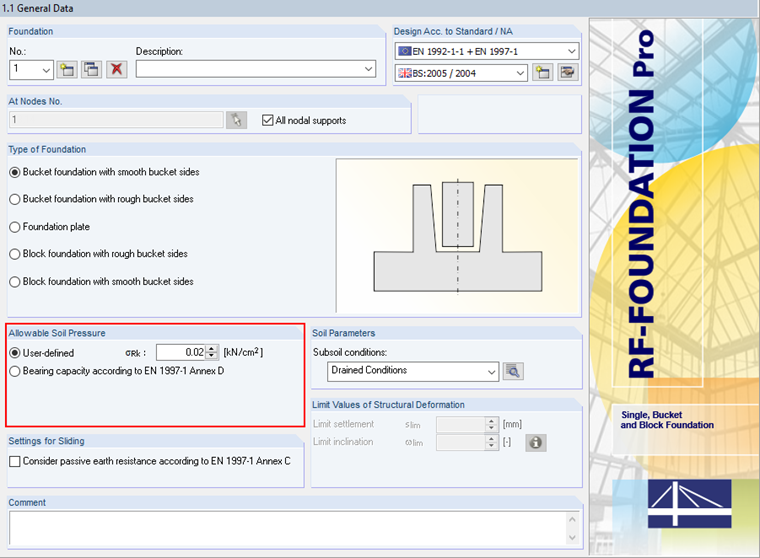The image size is (760, 558).
Task: Open Subsoil conditions Drained Conditions dropdown
Action: tap(491, 372)
